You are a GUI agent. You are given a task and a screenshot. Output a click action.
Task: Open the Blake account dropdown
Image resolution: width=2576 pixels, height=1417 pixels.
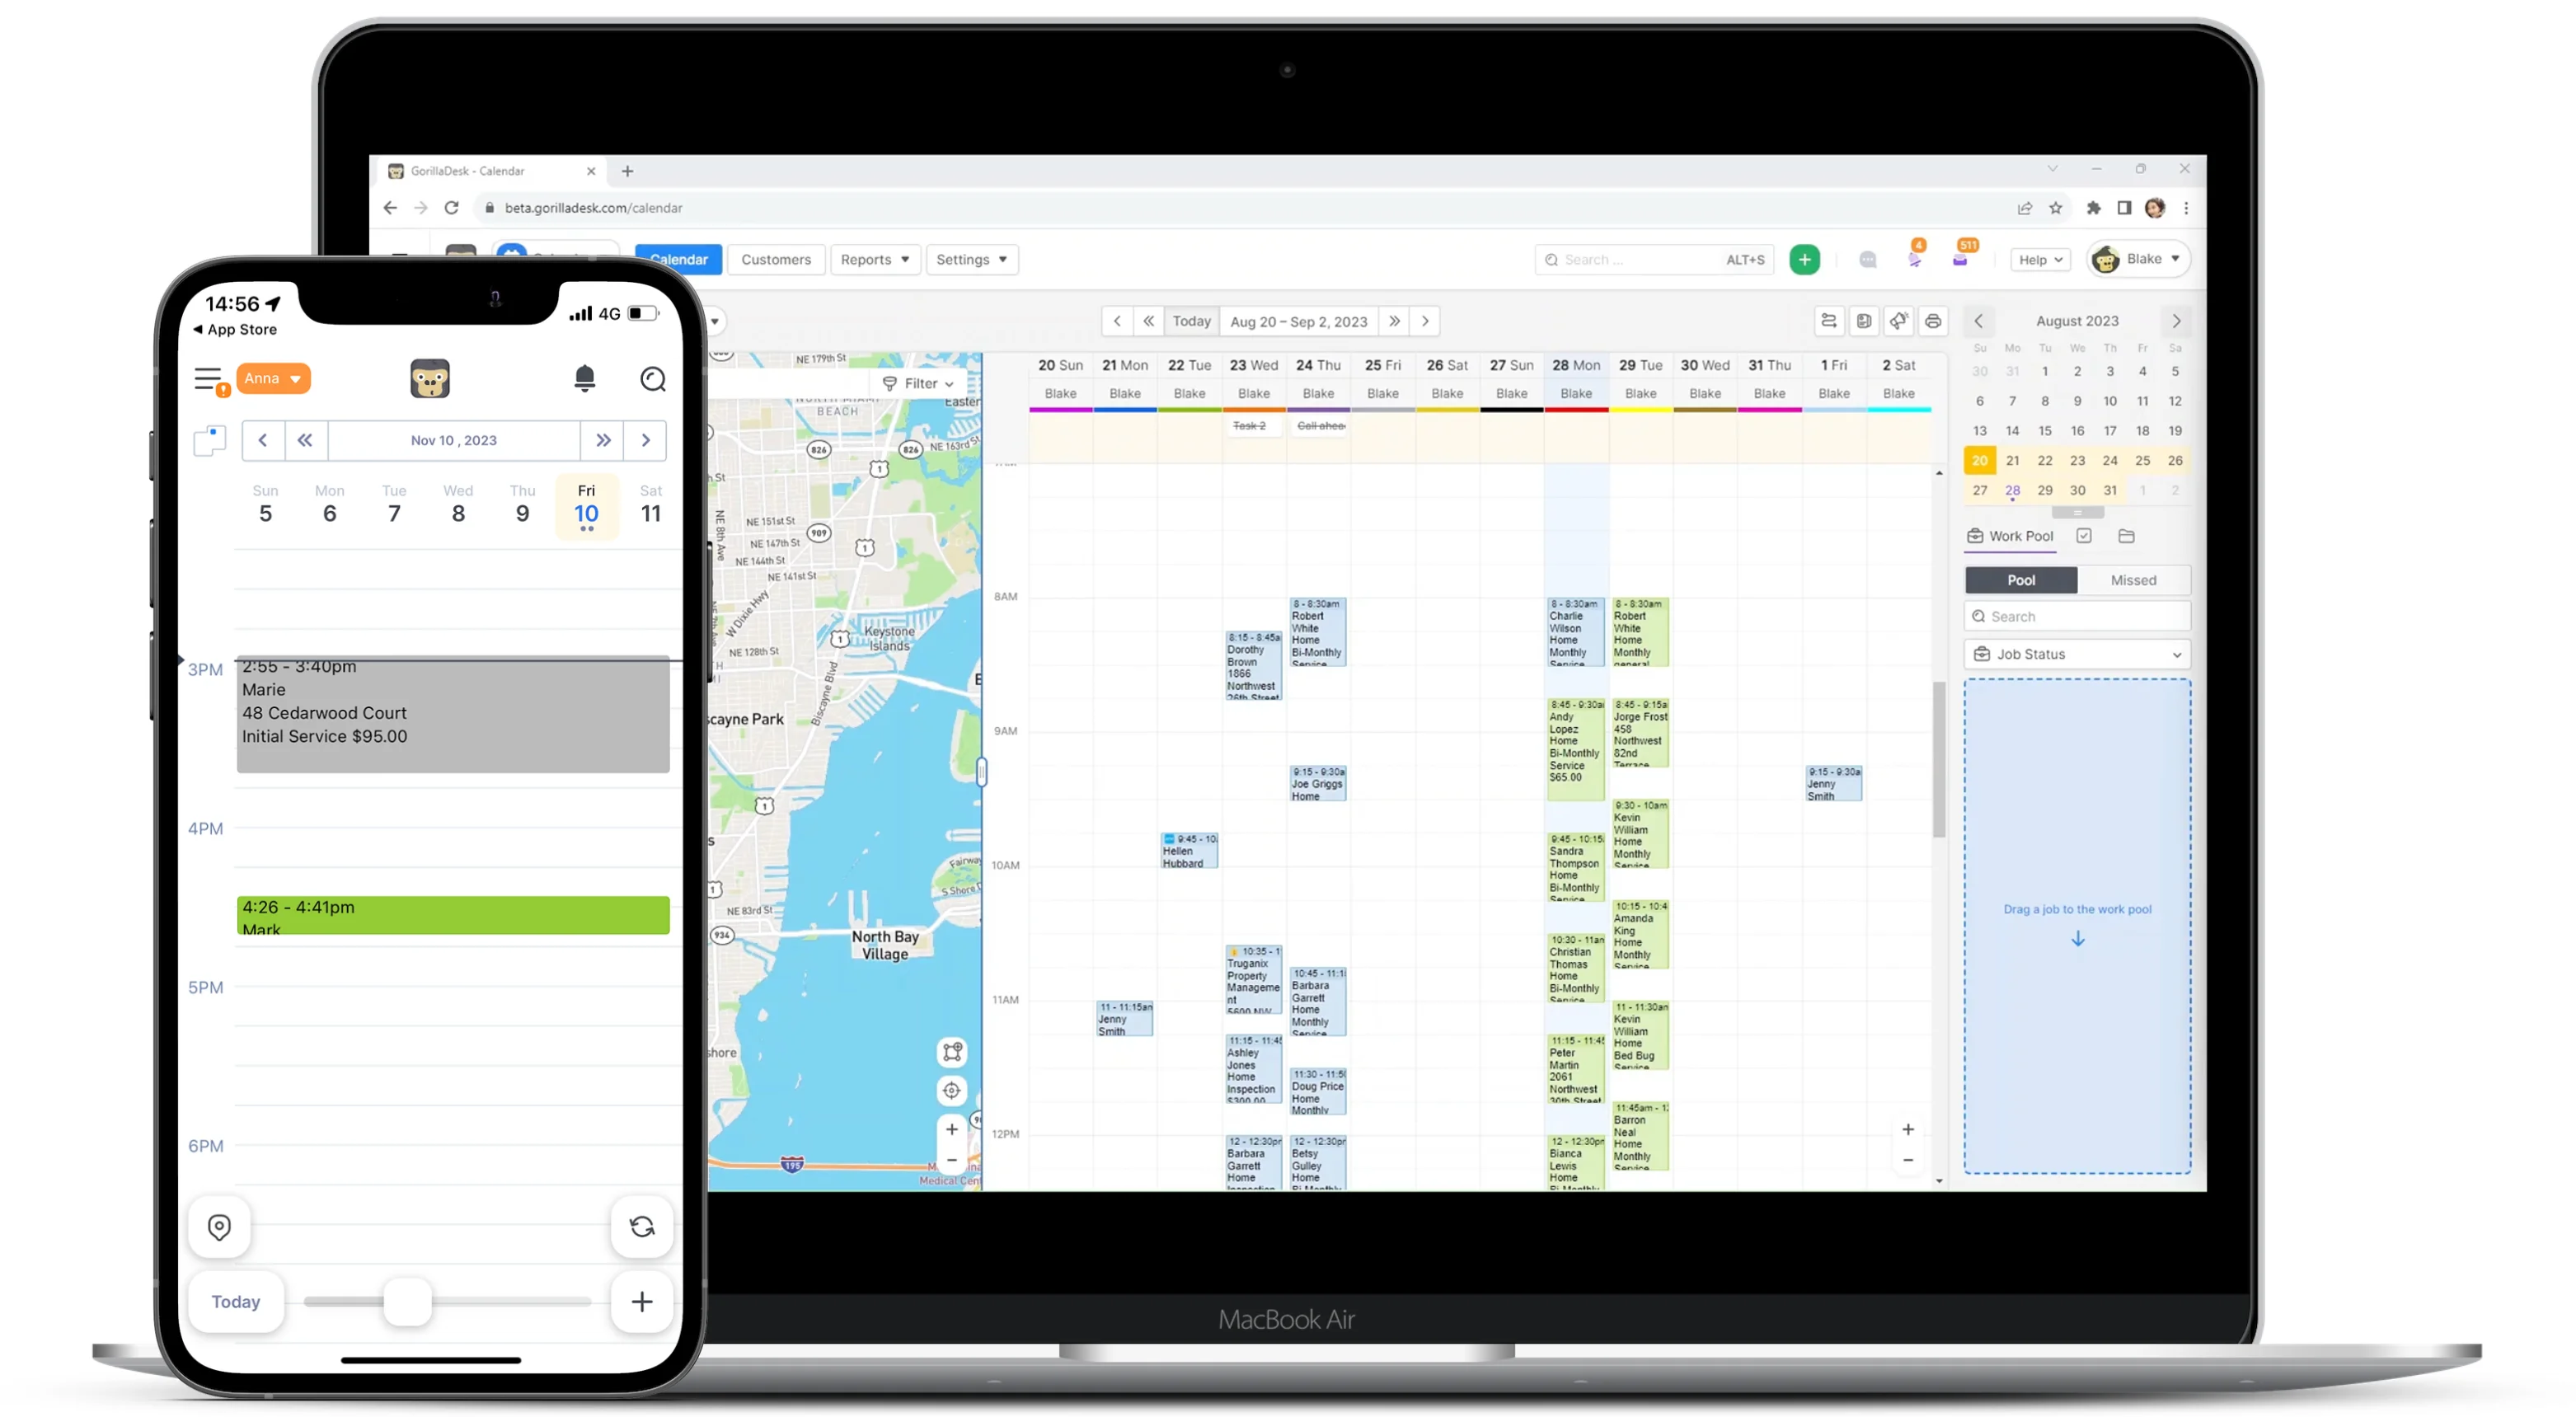[2138, 260]
